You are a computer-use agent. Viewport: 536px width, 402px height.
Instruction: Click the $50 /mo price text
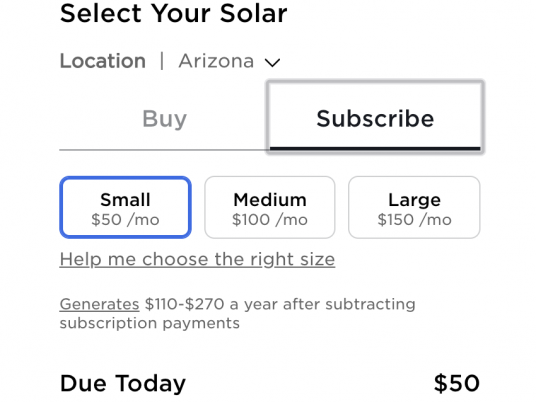pos(125,219)
